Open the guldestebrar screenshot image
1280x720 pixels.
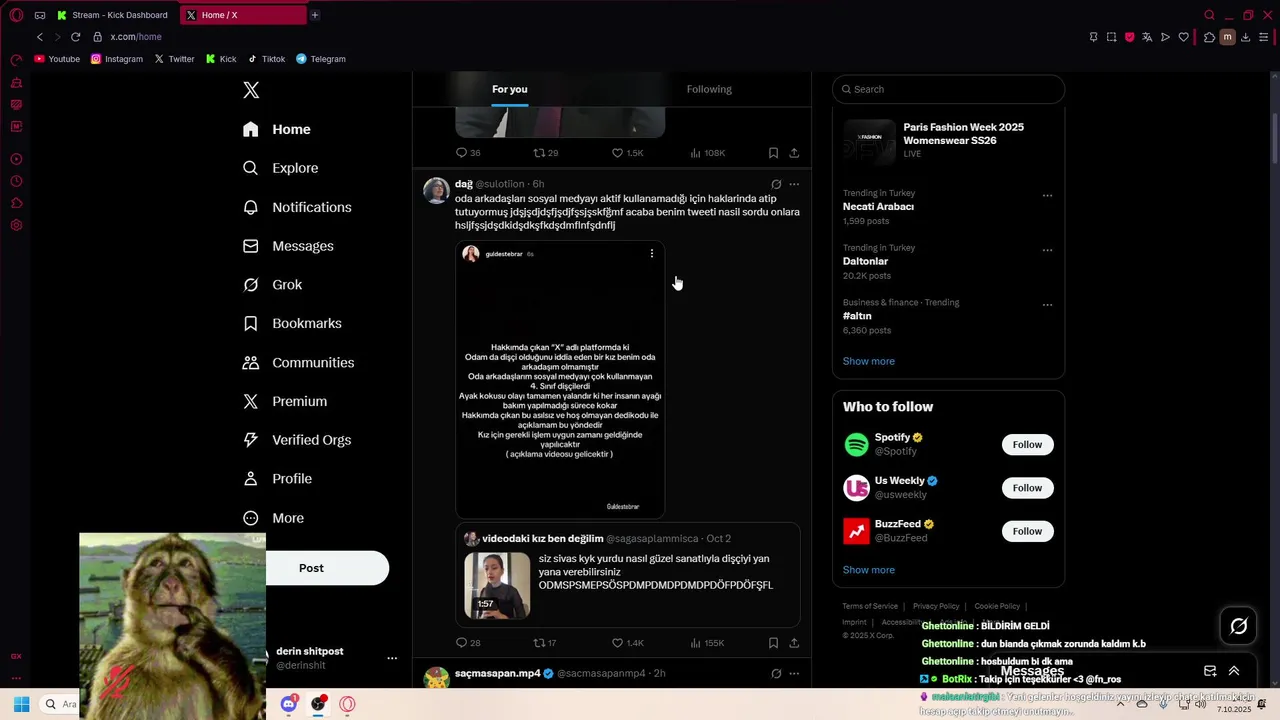(x=560, y=380)
